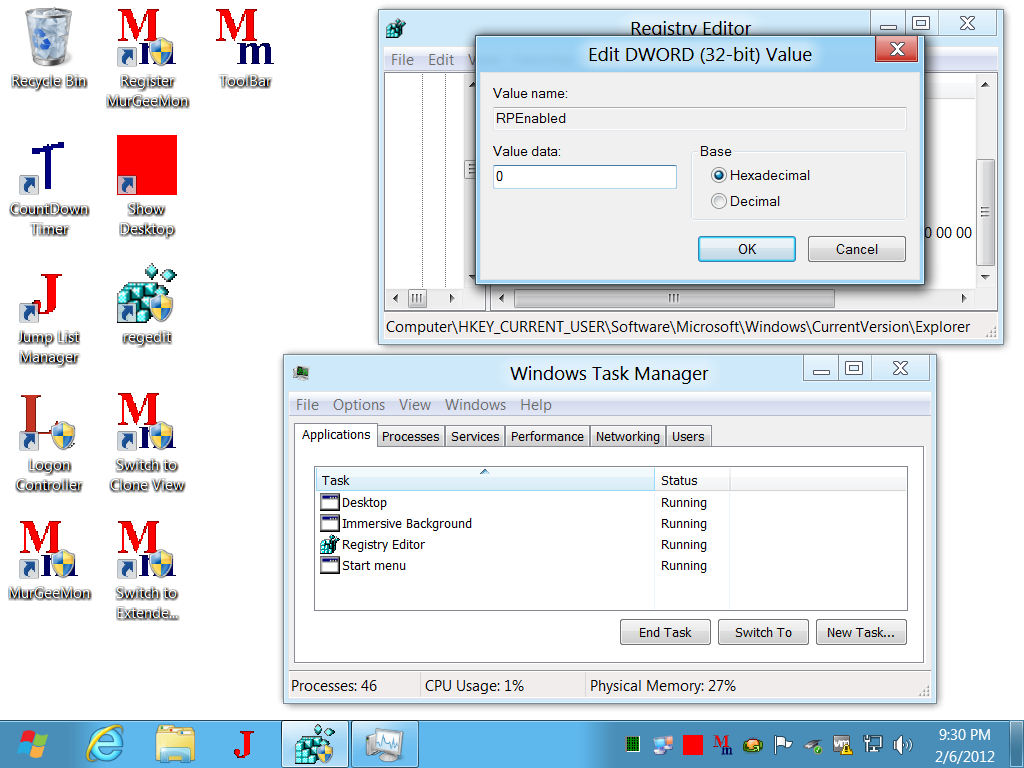Open the Task Manager File menu
This screenshot has height=768, width=1024.
tap(308, 405)
